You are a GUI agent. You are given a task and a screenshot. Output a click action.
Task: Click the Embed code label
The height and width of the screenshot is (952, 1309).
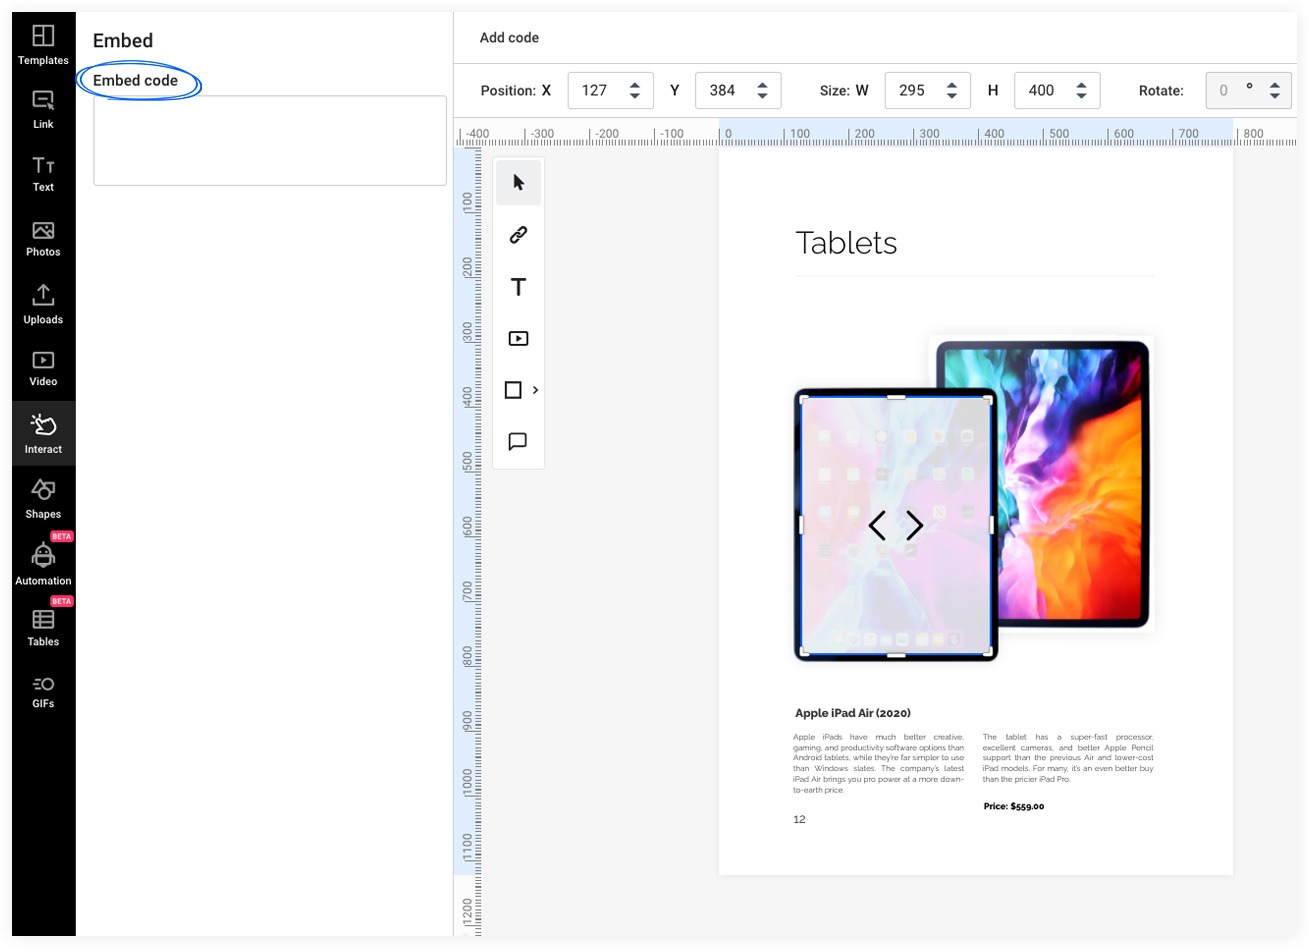135,81
